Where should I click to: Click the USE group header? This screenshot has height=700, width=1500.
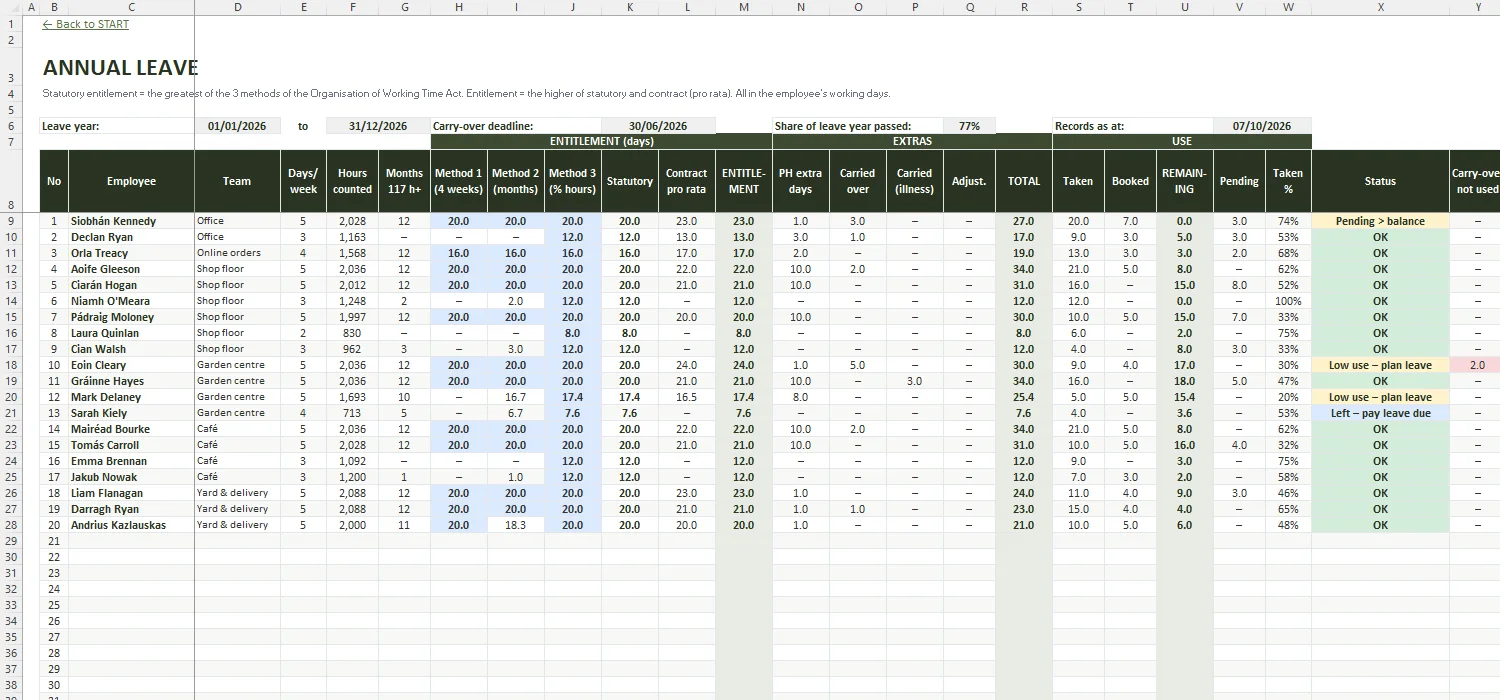(1182, 142)
